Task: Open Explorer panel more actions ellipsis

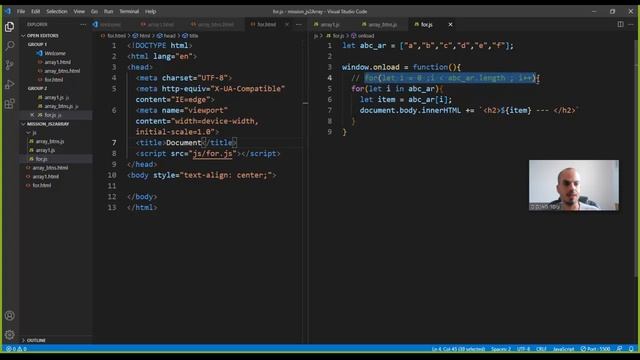Action: click(83, 24)
